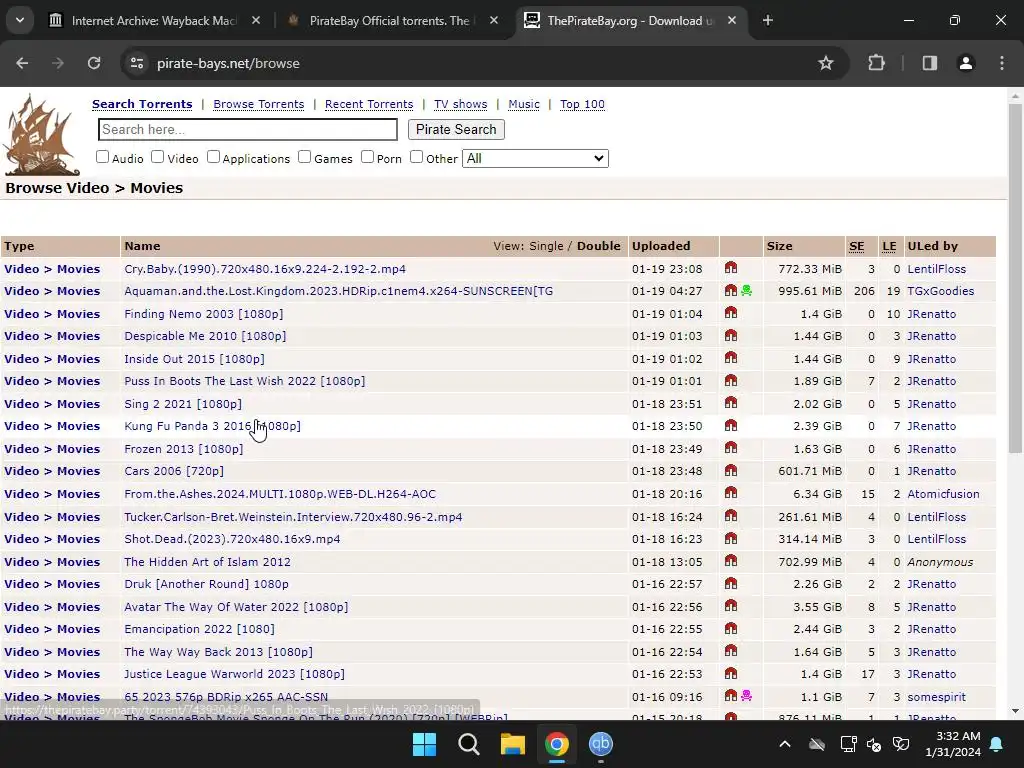This screenshot has width=1024, height=768.
Task: Open uploader Atomicfusion profile
Action: click(x=943, y=494)
